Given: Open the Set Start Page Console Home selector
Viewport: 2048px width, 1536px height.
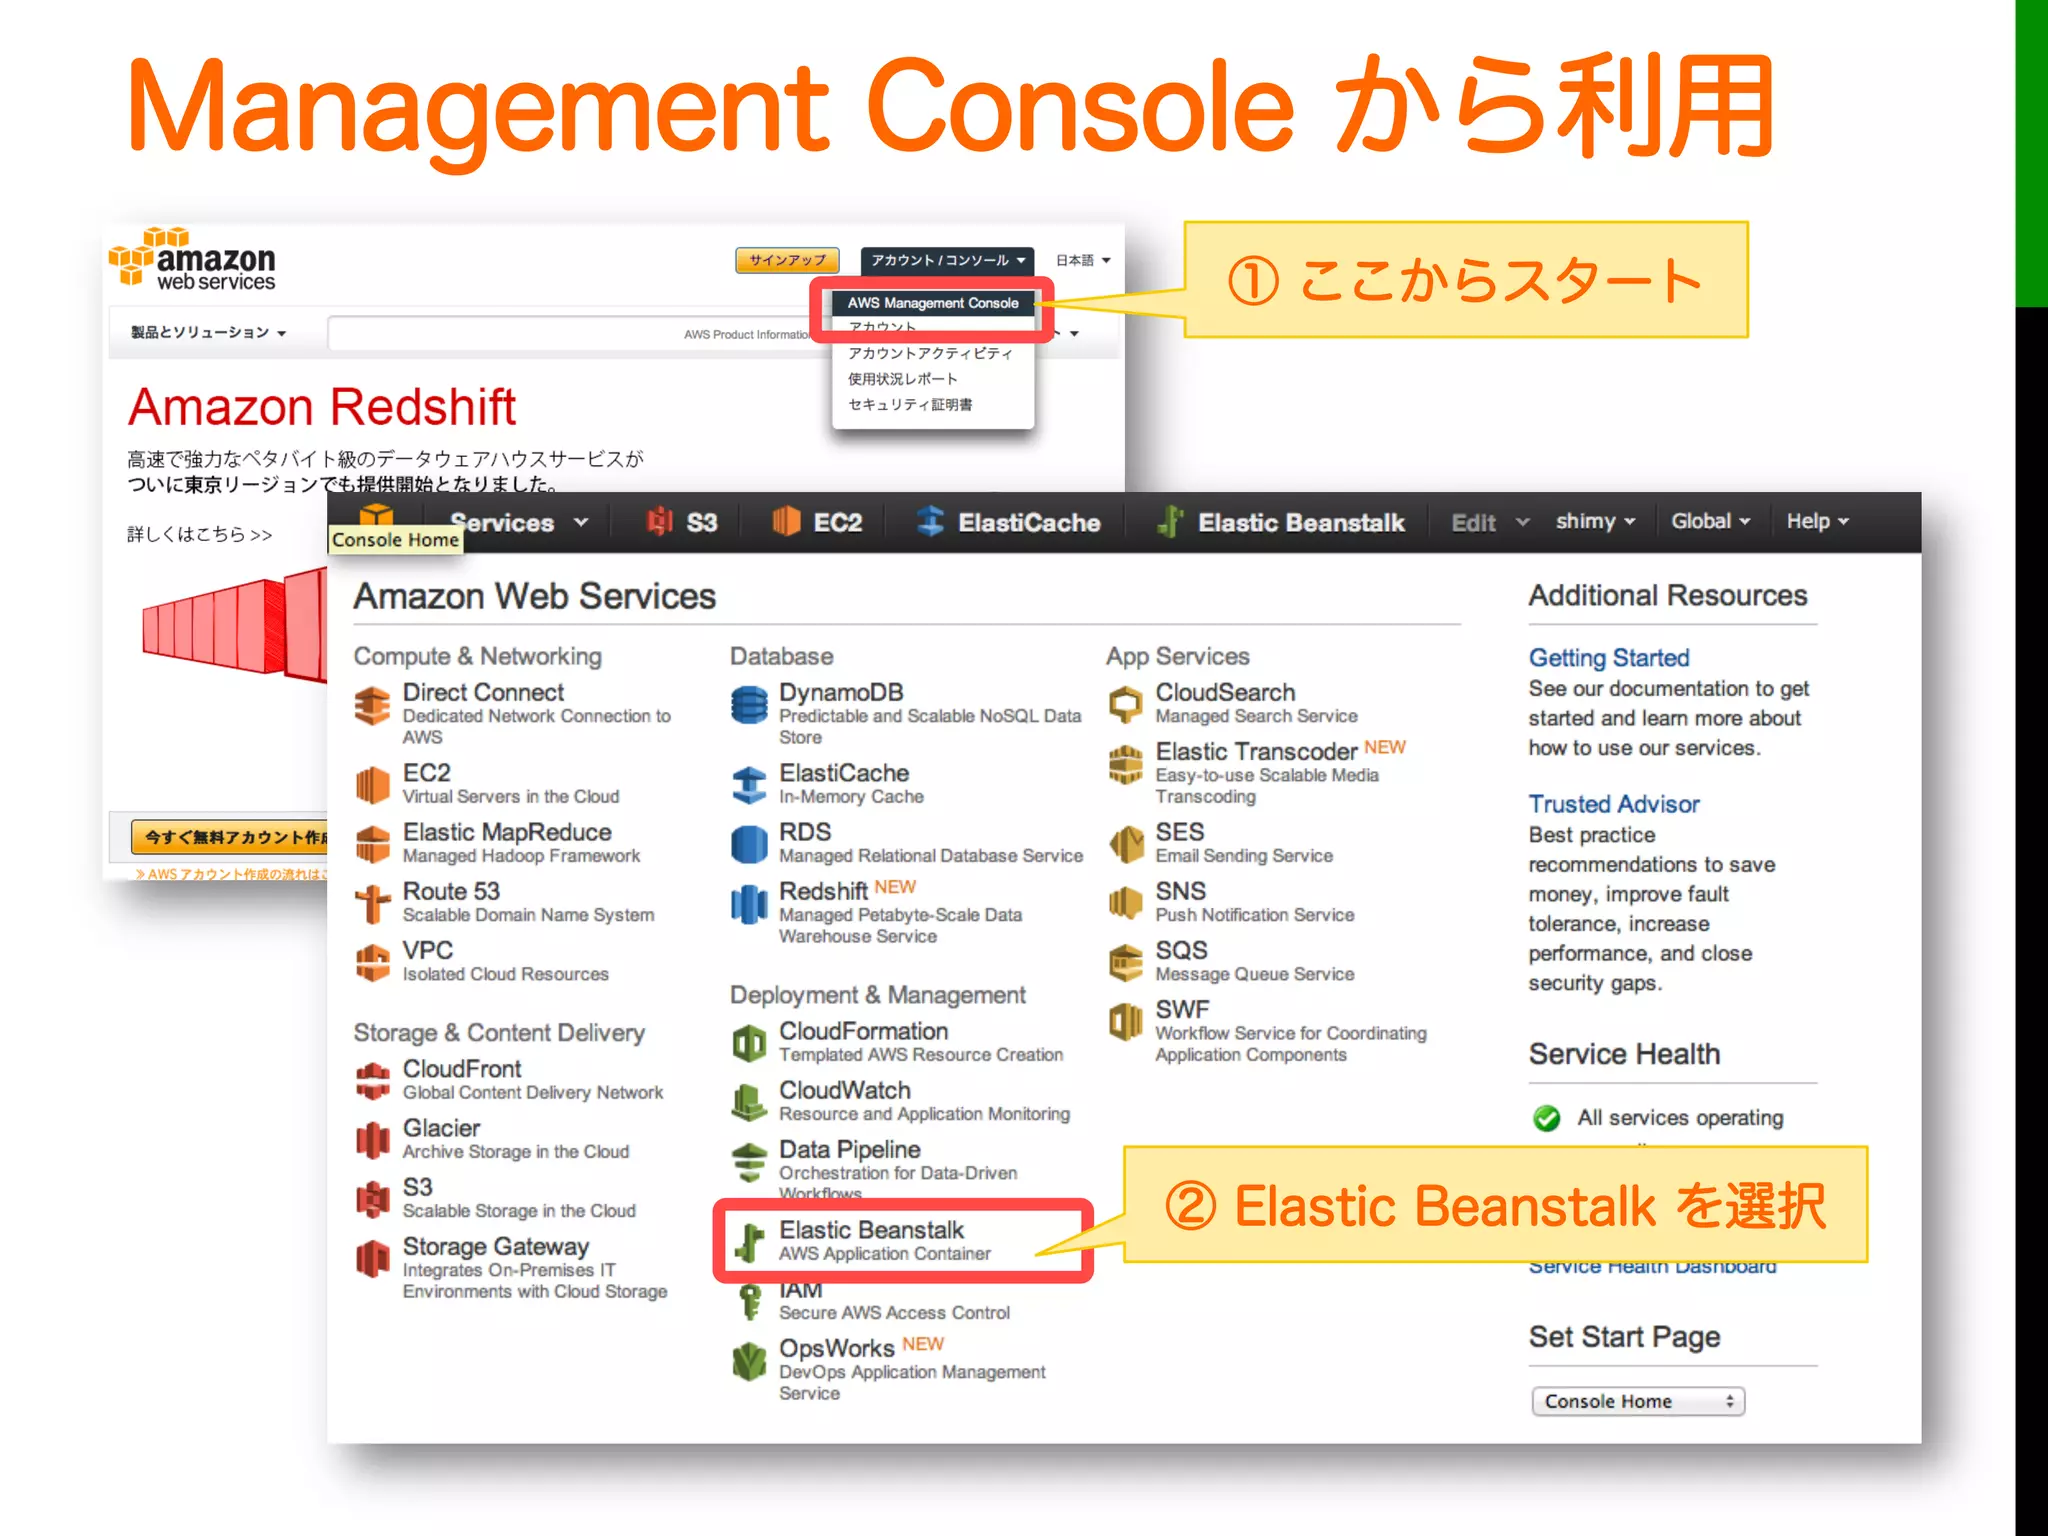Looking at the screenshot, I should (x=1638, y=1401).
